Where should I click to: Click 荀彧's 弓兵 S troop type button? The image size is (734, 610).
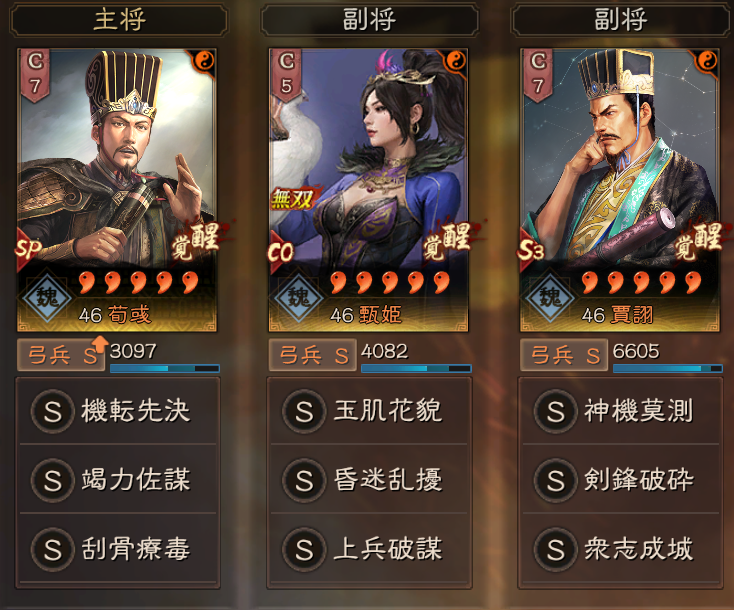click(61, 355)
